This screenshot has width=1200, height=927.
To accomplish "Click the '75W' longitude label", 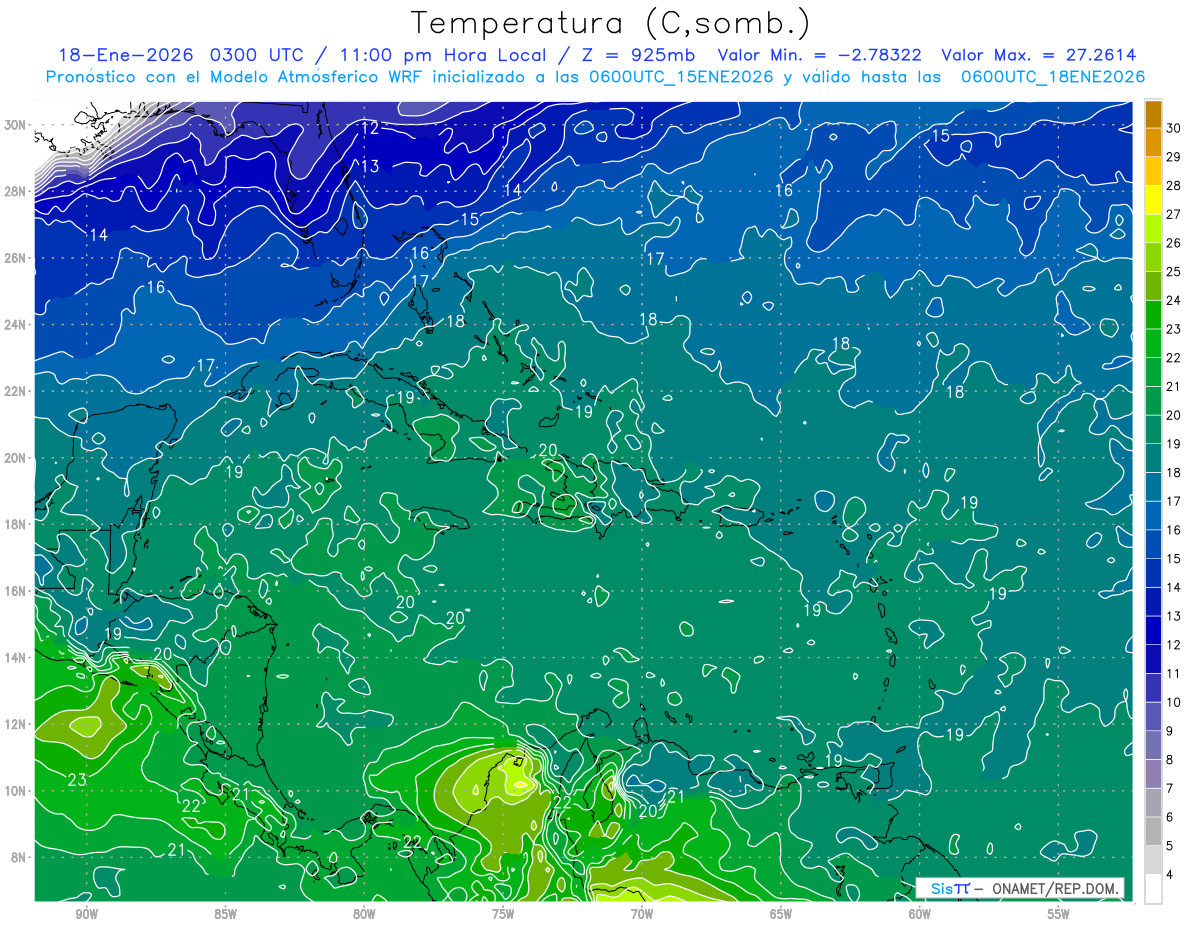I will pos(503,914).
